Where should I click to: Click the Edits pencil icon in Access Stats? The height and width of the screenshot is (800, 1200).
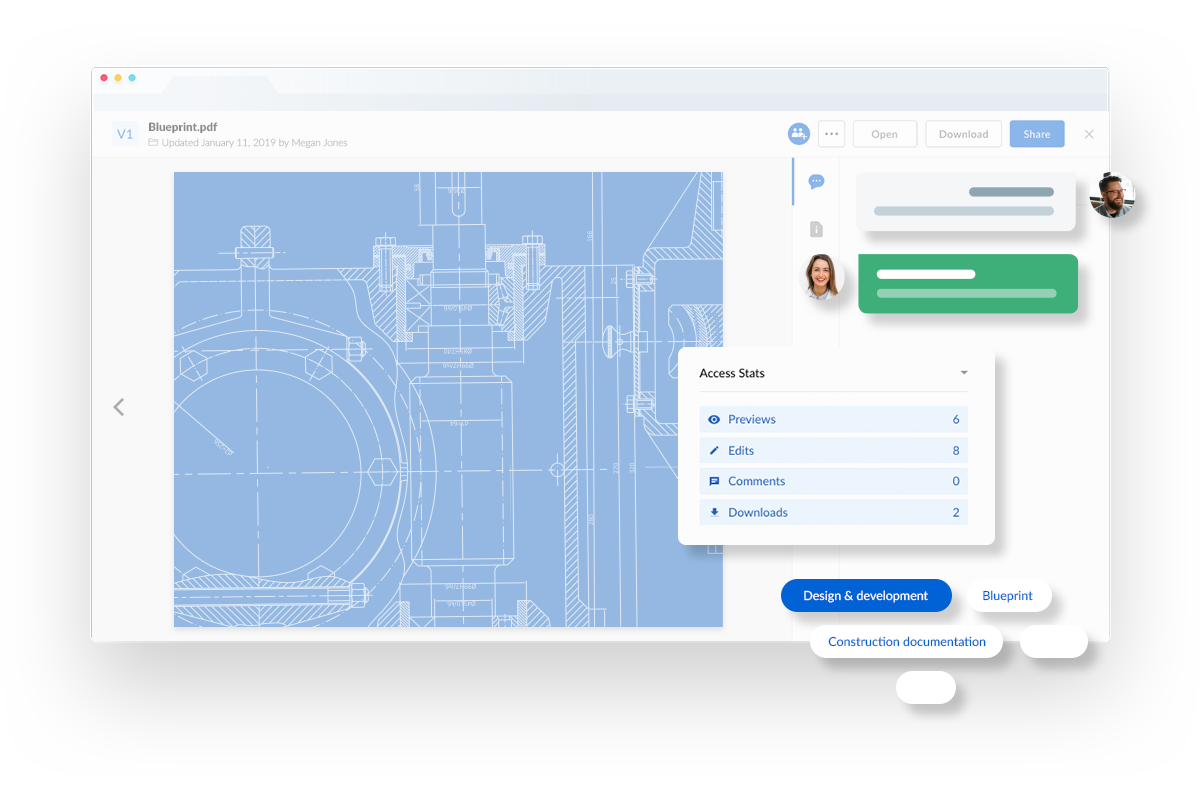(713, 450)
